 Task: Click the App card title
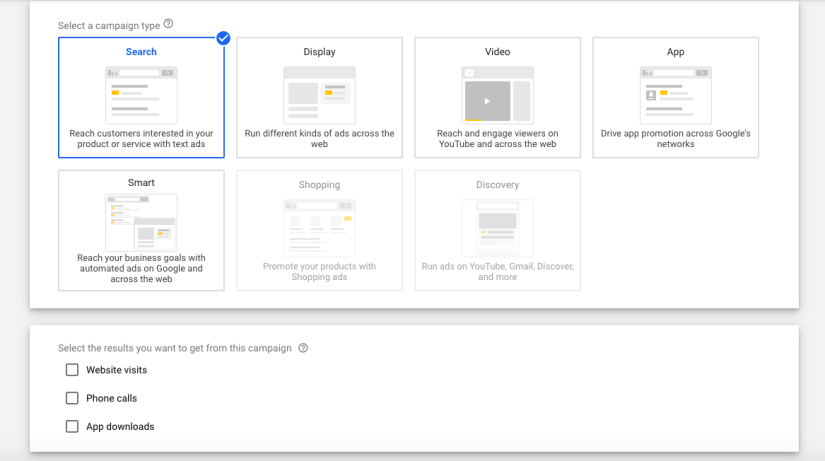(x=675, y=52)
